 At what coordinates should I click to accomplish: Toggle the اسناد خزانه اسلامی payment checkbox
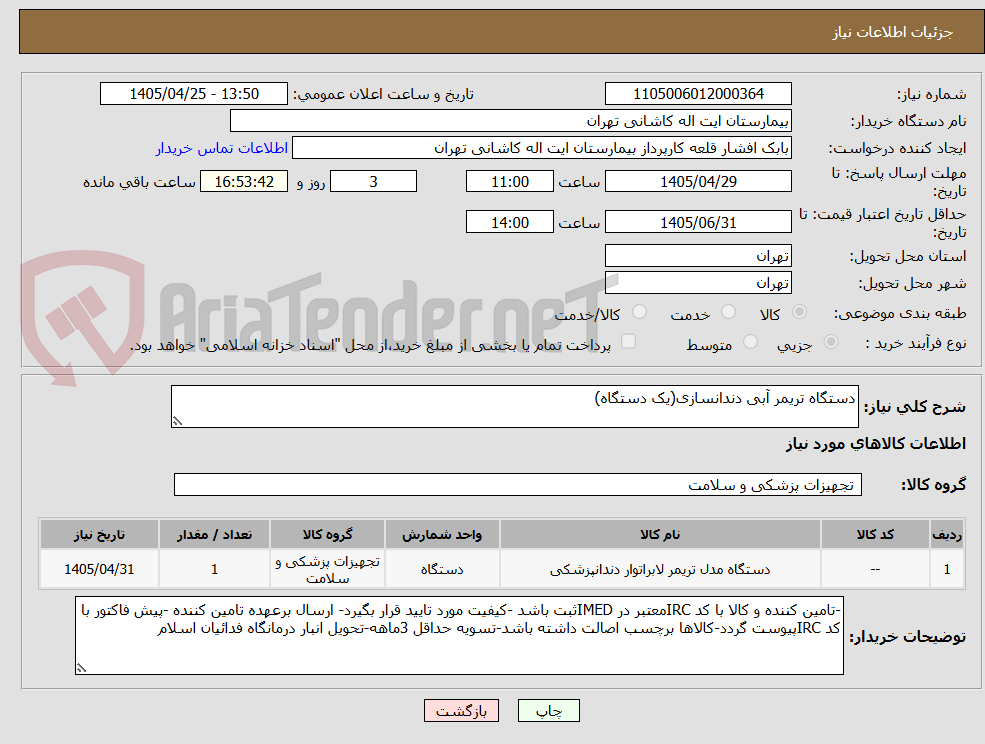tap(628, 341)
